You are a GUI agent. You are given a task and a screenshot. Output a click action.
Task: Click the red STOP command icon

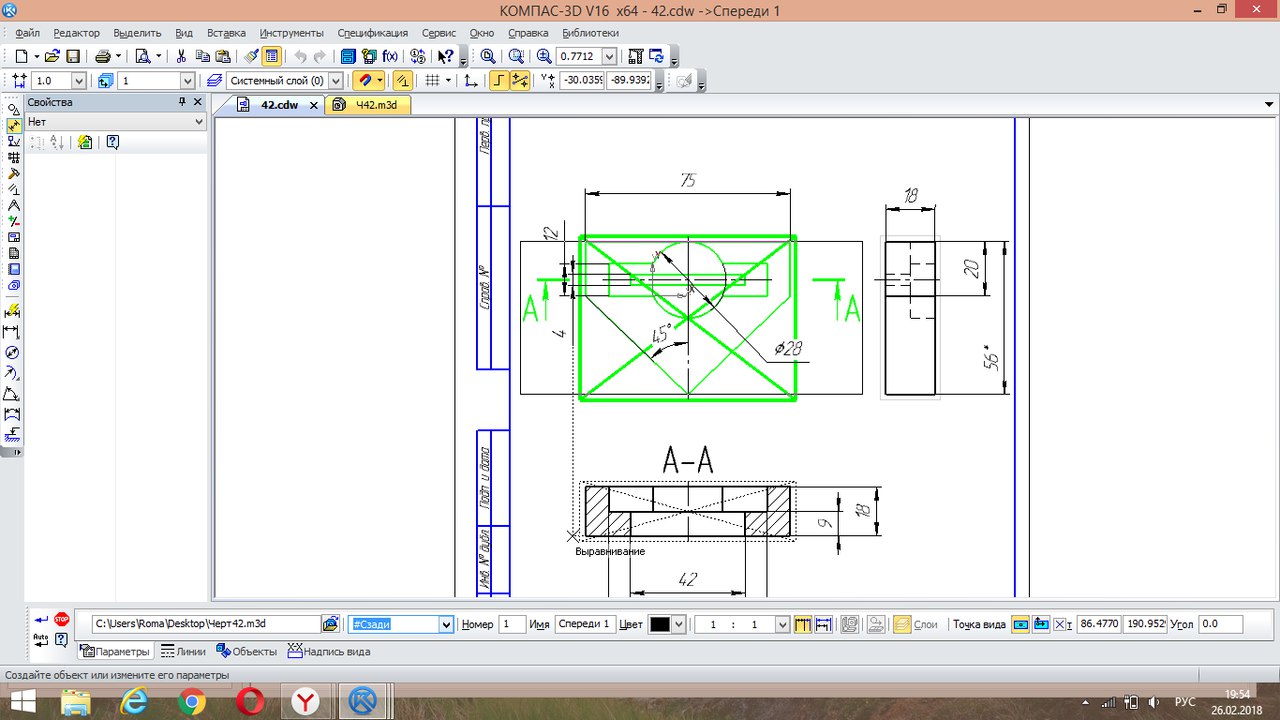pyautogui.click(x=62, y=620)
